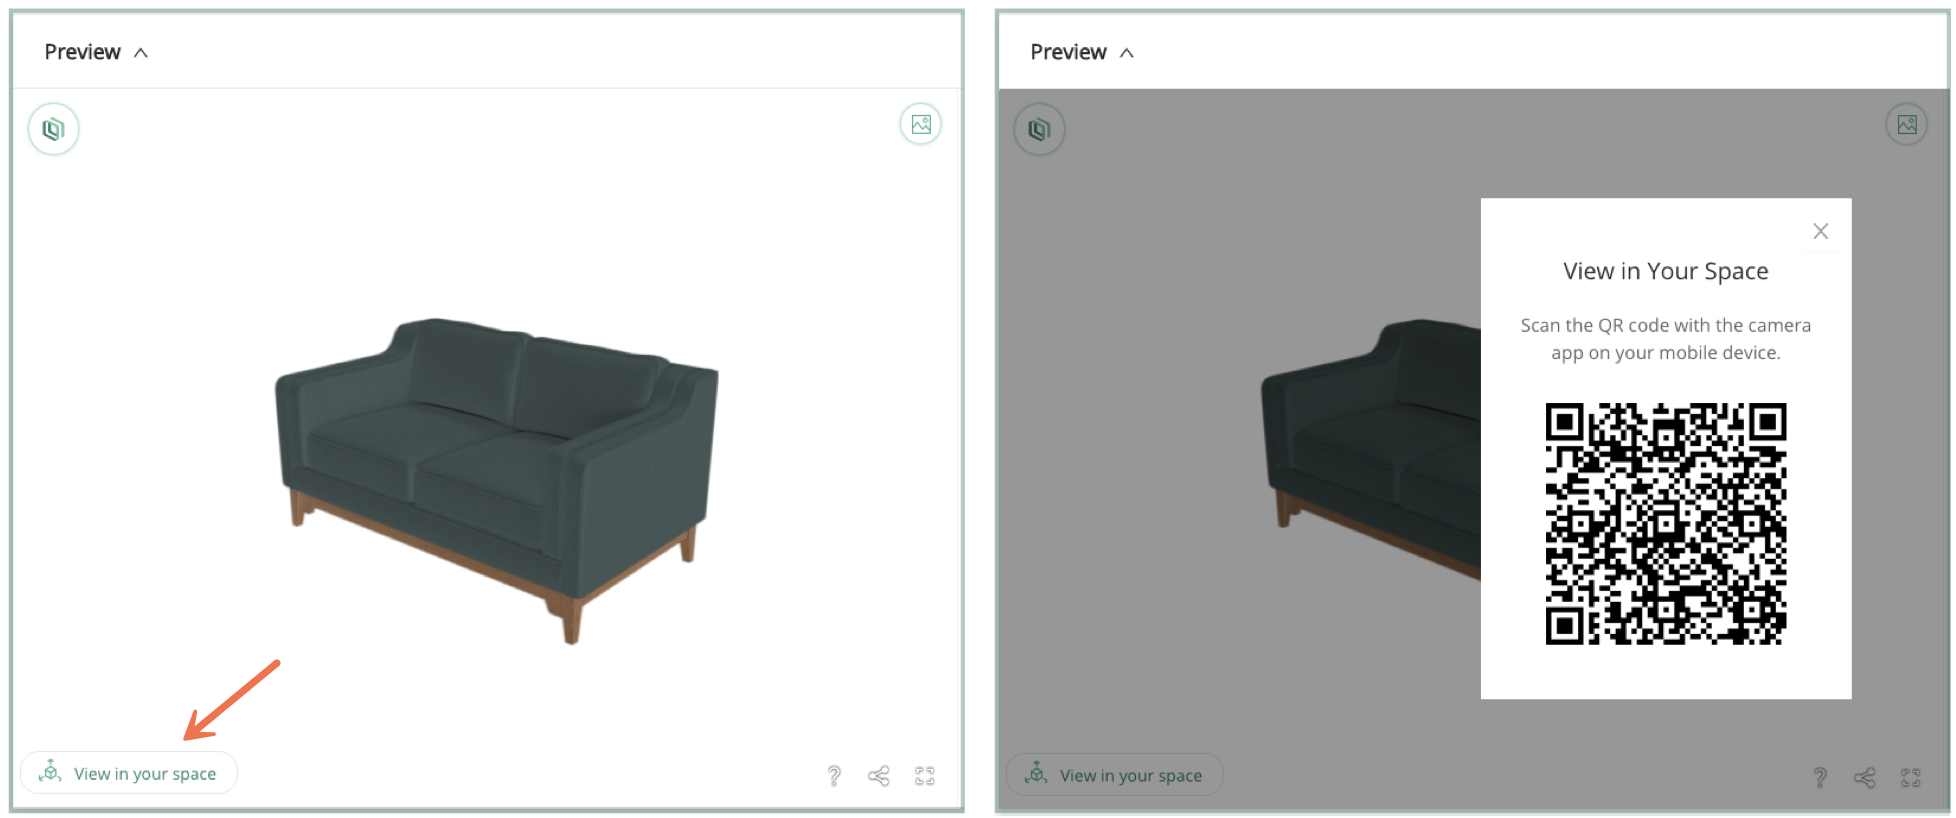Image resolution: width=1956 pixels, height=818 pixels.
Task: Click the QR code image
Action: click(1666, 523)
